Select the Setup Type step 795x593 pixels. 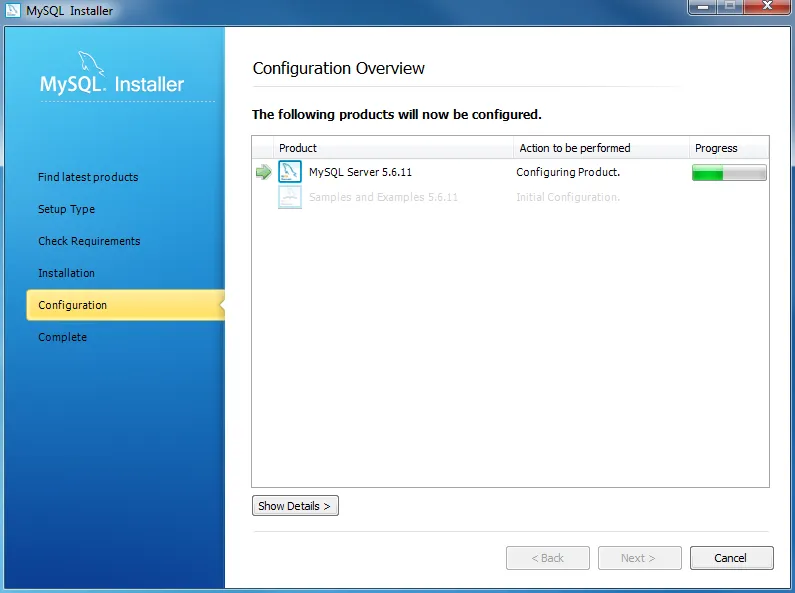coord(66,209)
